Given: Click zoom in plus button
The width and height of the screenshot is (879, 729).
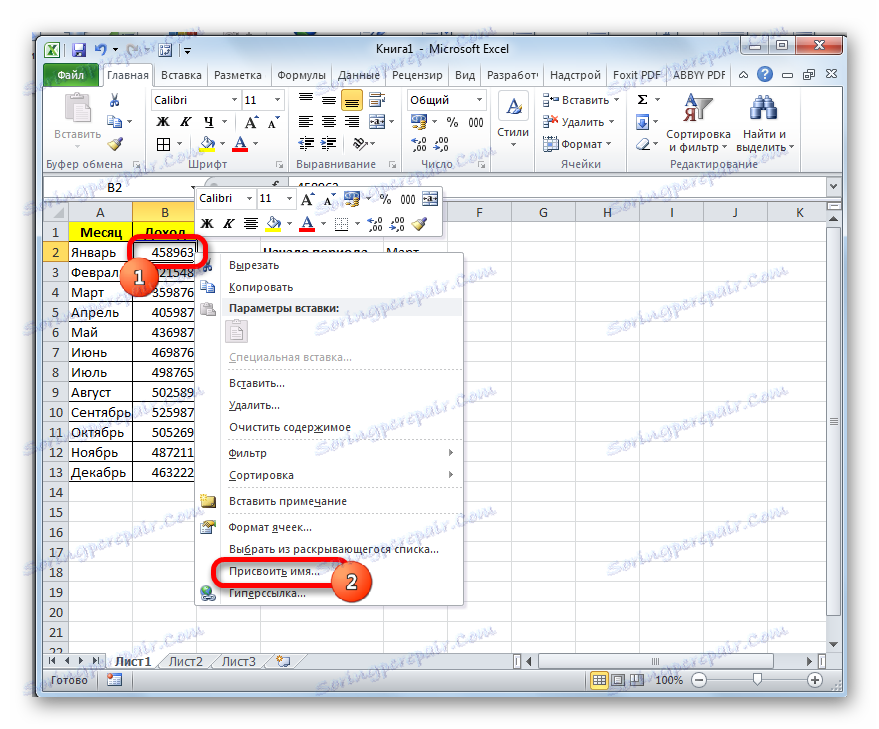Looking at the screenshot, I should point(815,680).
